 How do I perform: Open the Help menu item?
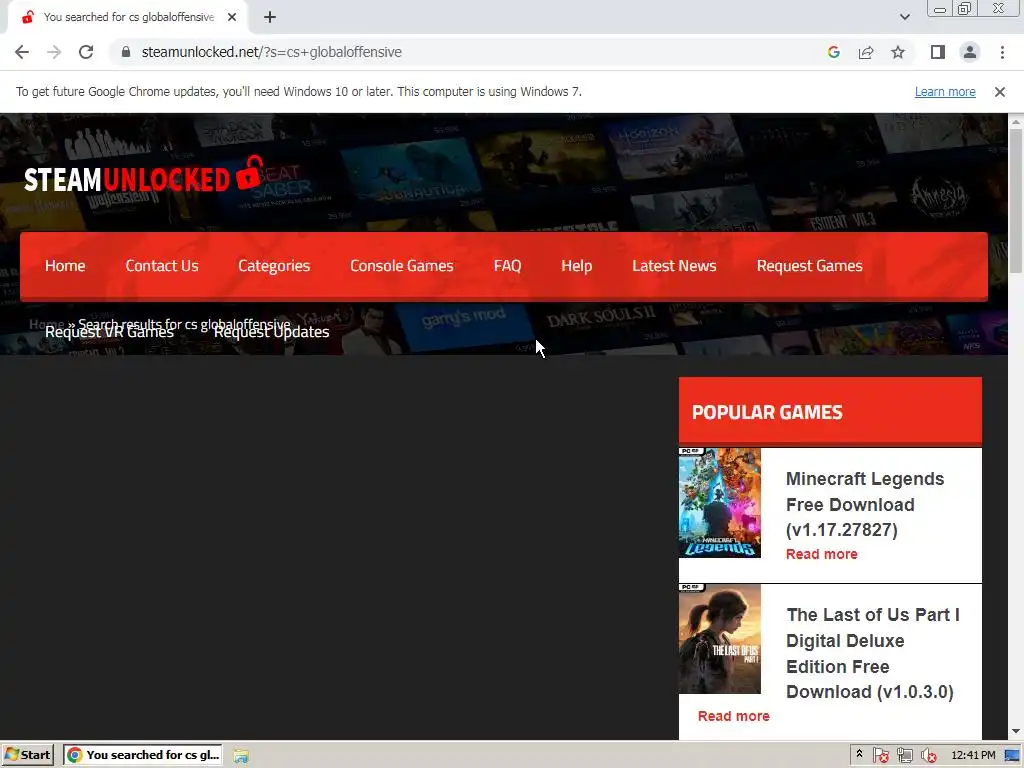pyautogui.click(x=577, y=266)
